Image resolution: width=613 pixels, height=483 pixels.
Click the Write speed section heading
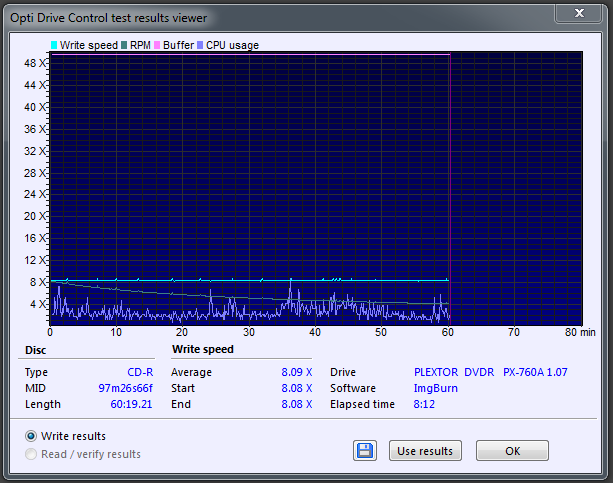[203, 349]
